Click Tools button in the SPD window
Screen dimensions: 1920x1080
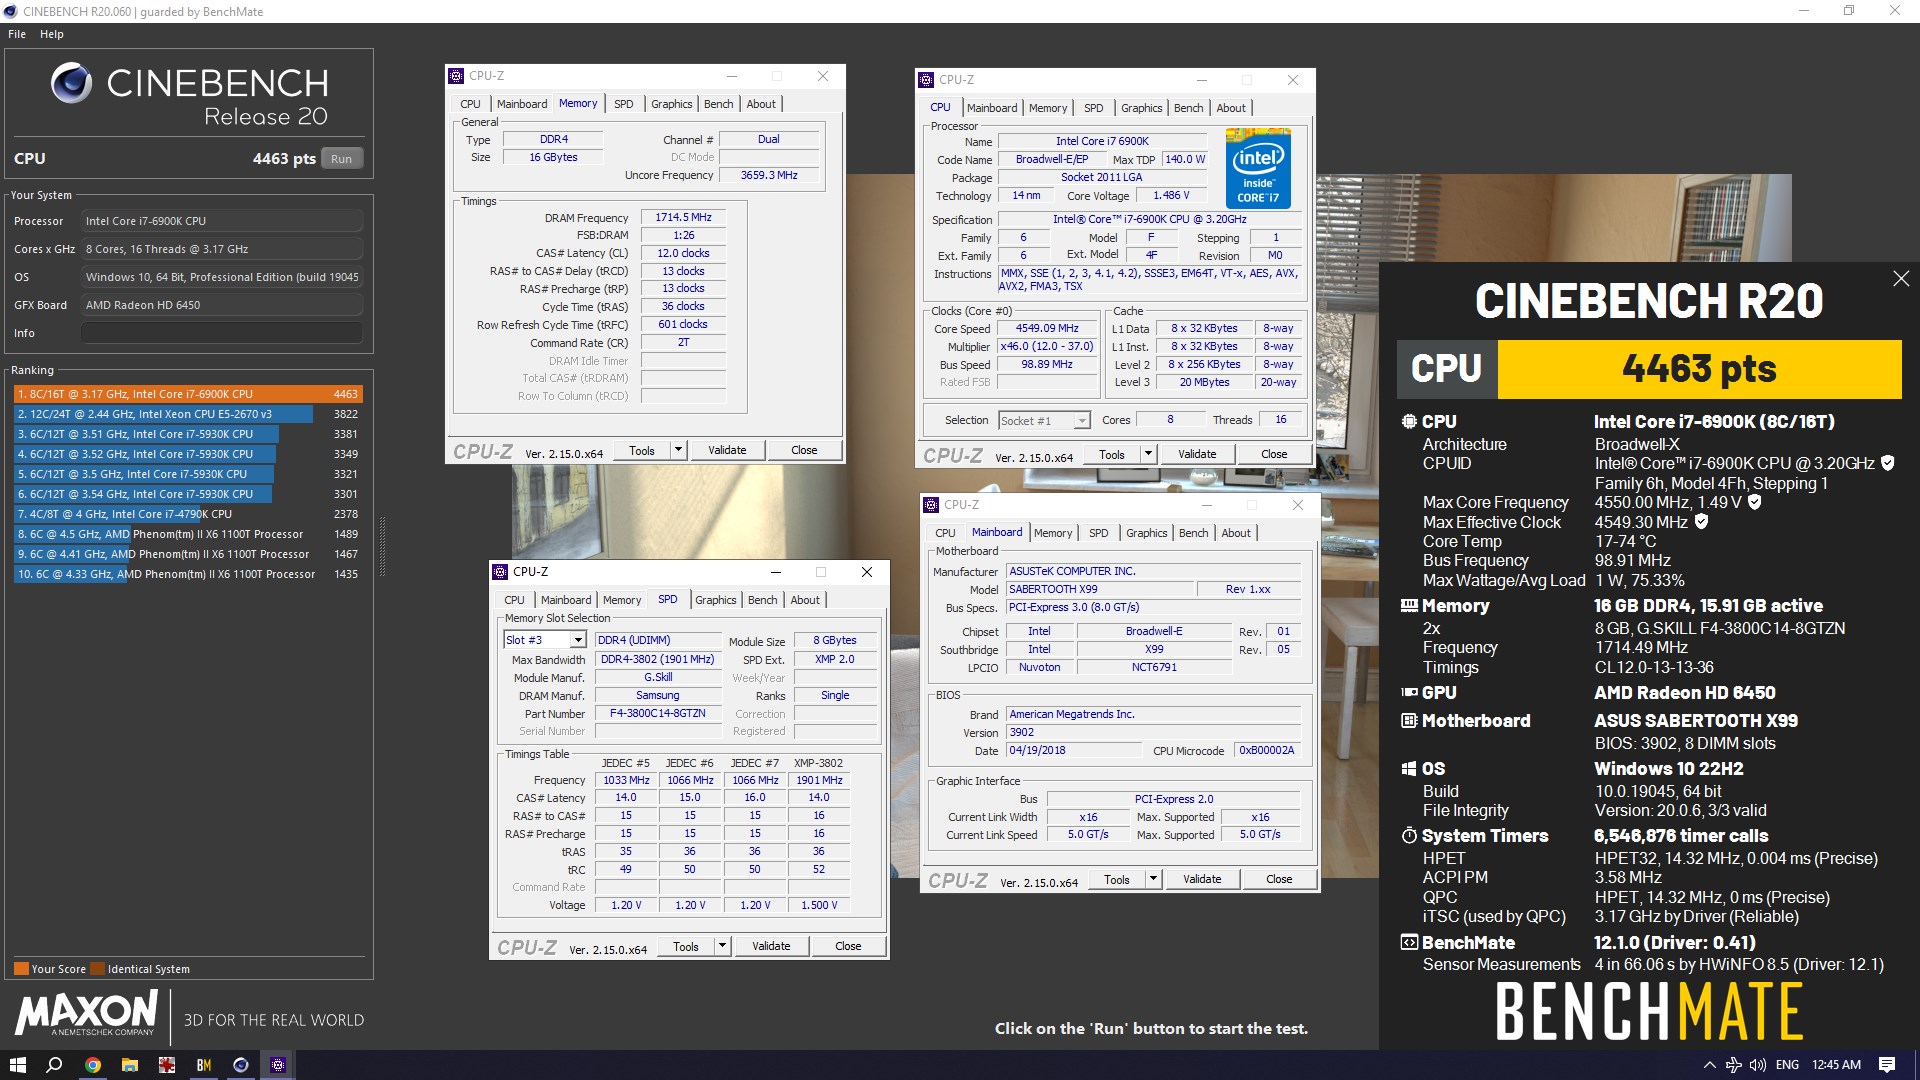point(686,946)
